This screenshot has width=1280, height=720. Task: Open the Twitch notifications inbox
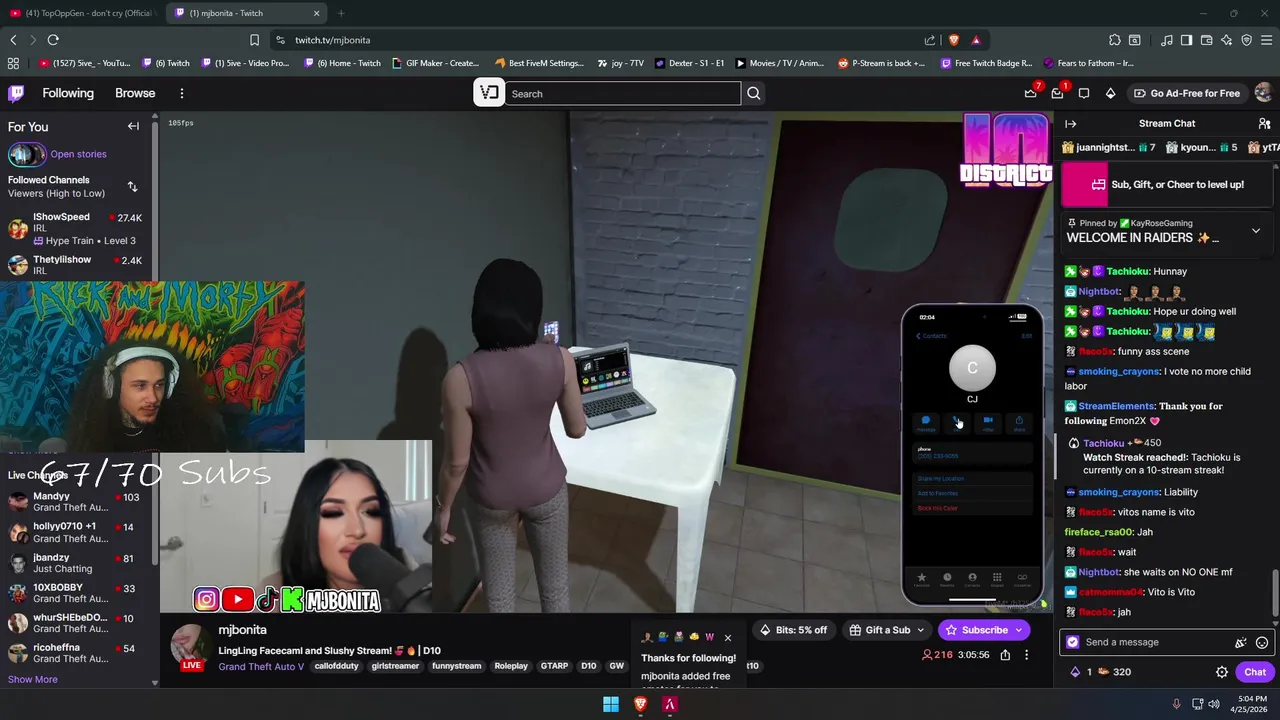[1057, 93]
